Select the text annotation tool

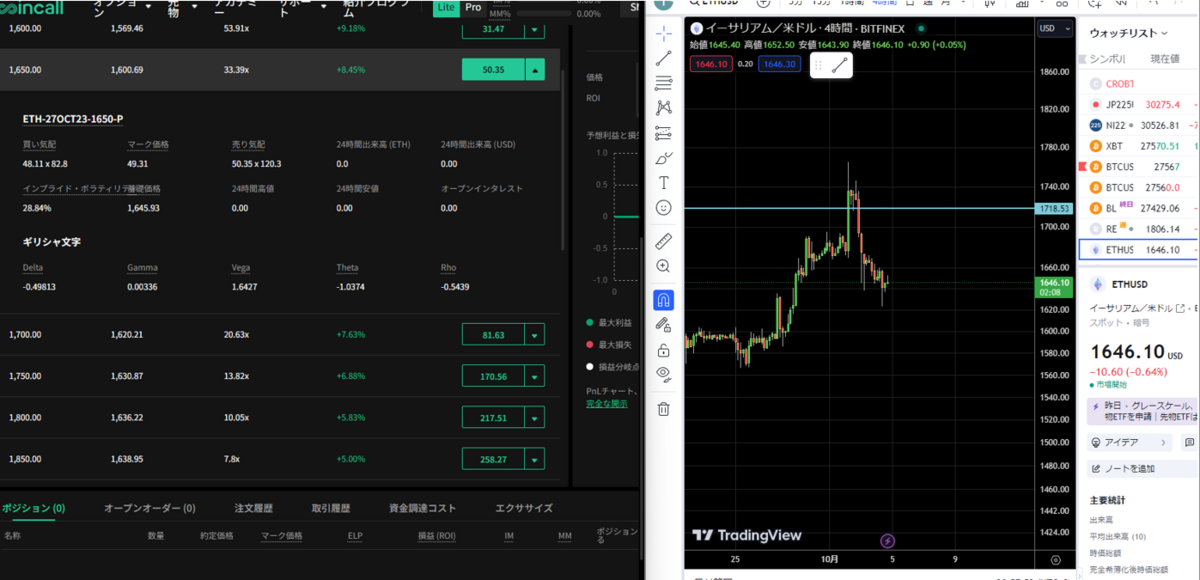point(664,183)
